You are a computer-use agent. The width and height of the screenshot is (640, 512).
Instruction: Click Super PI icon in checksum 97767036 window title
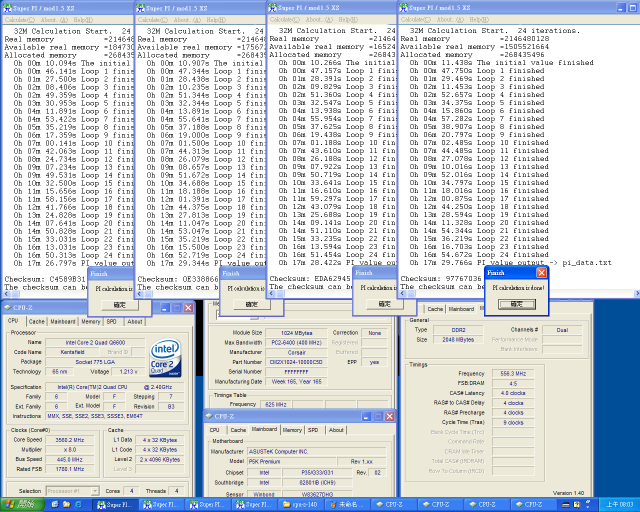403,7
